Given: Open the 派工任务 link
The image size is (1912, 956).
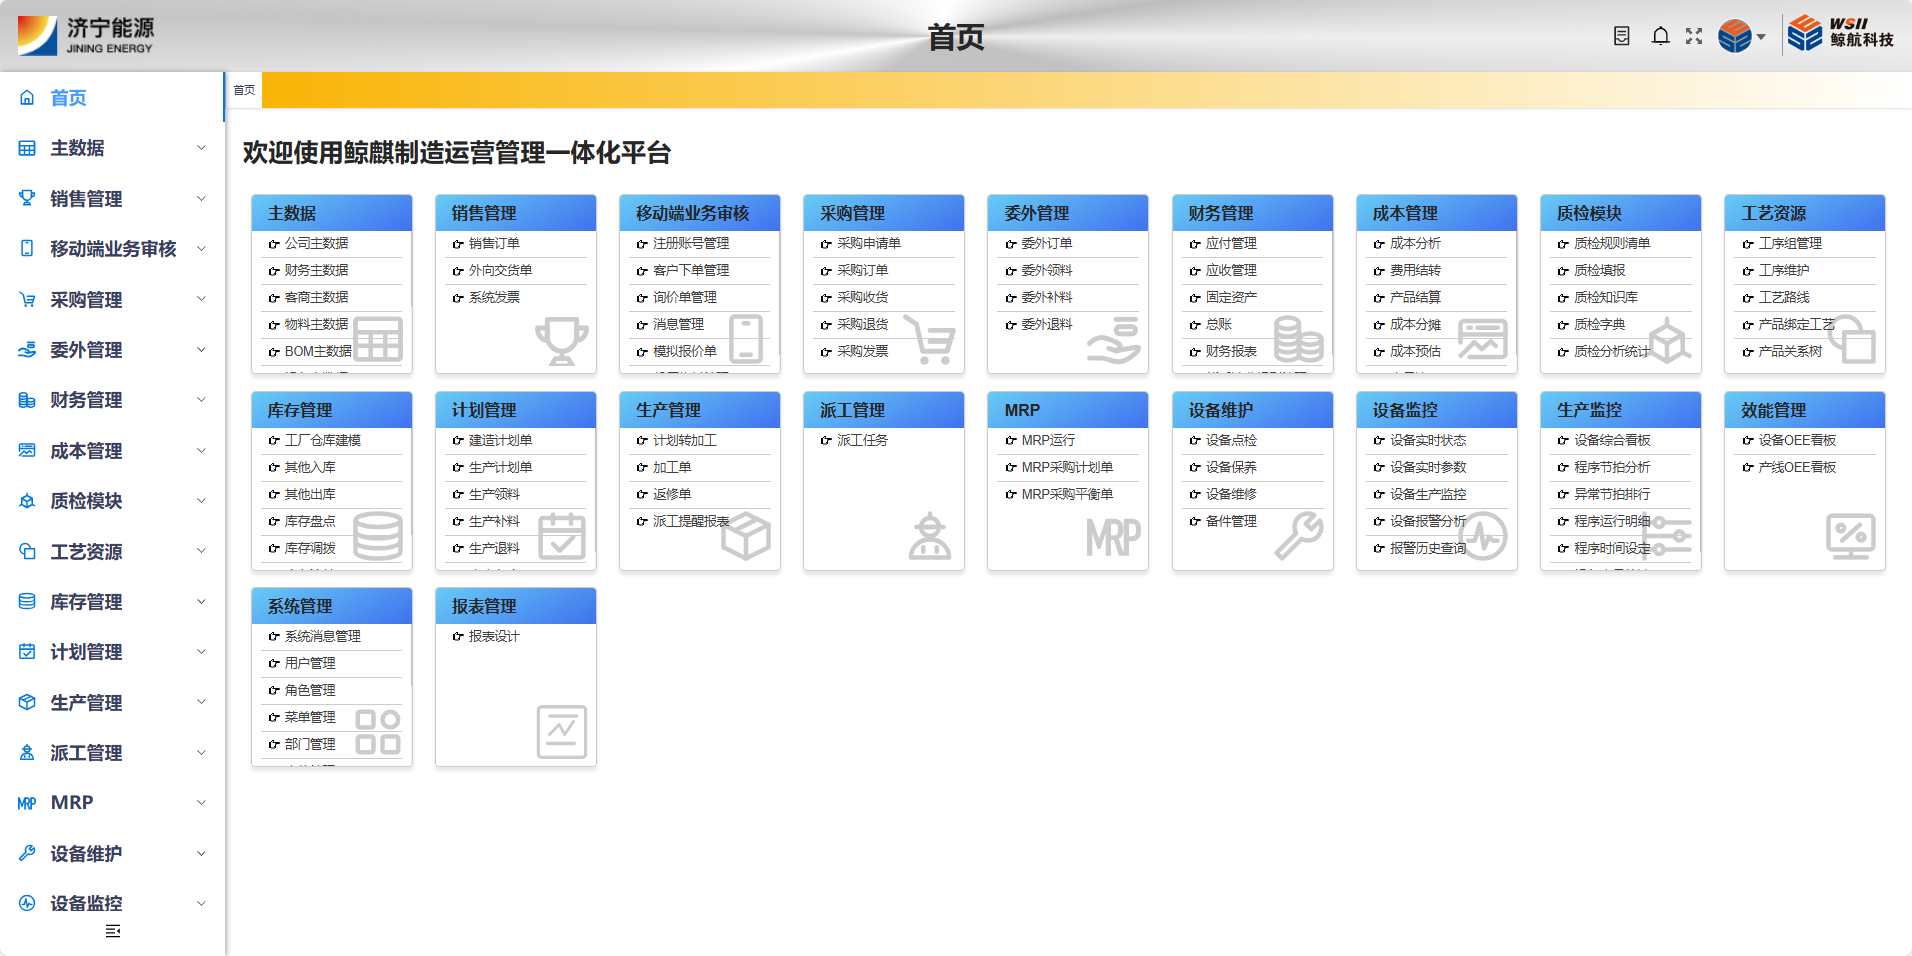Looking at the screenshot, I should 862,440.
